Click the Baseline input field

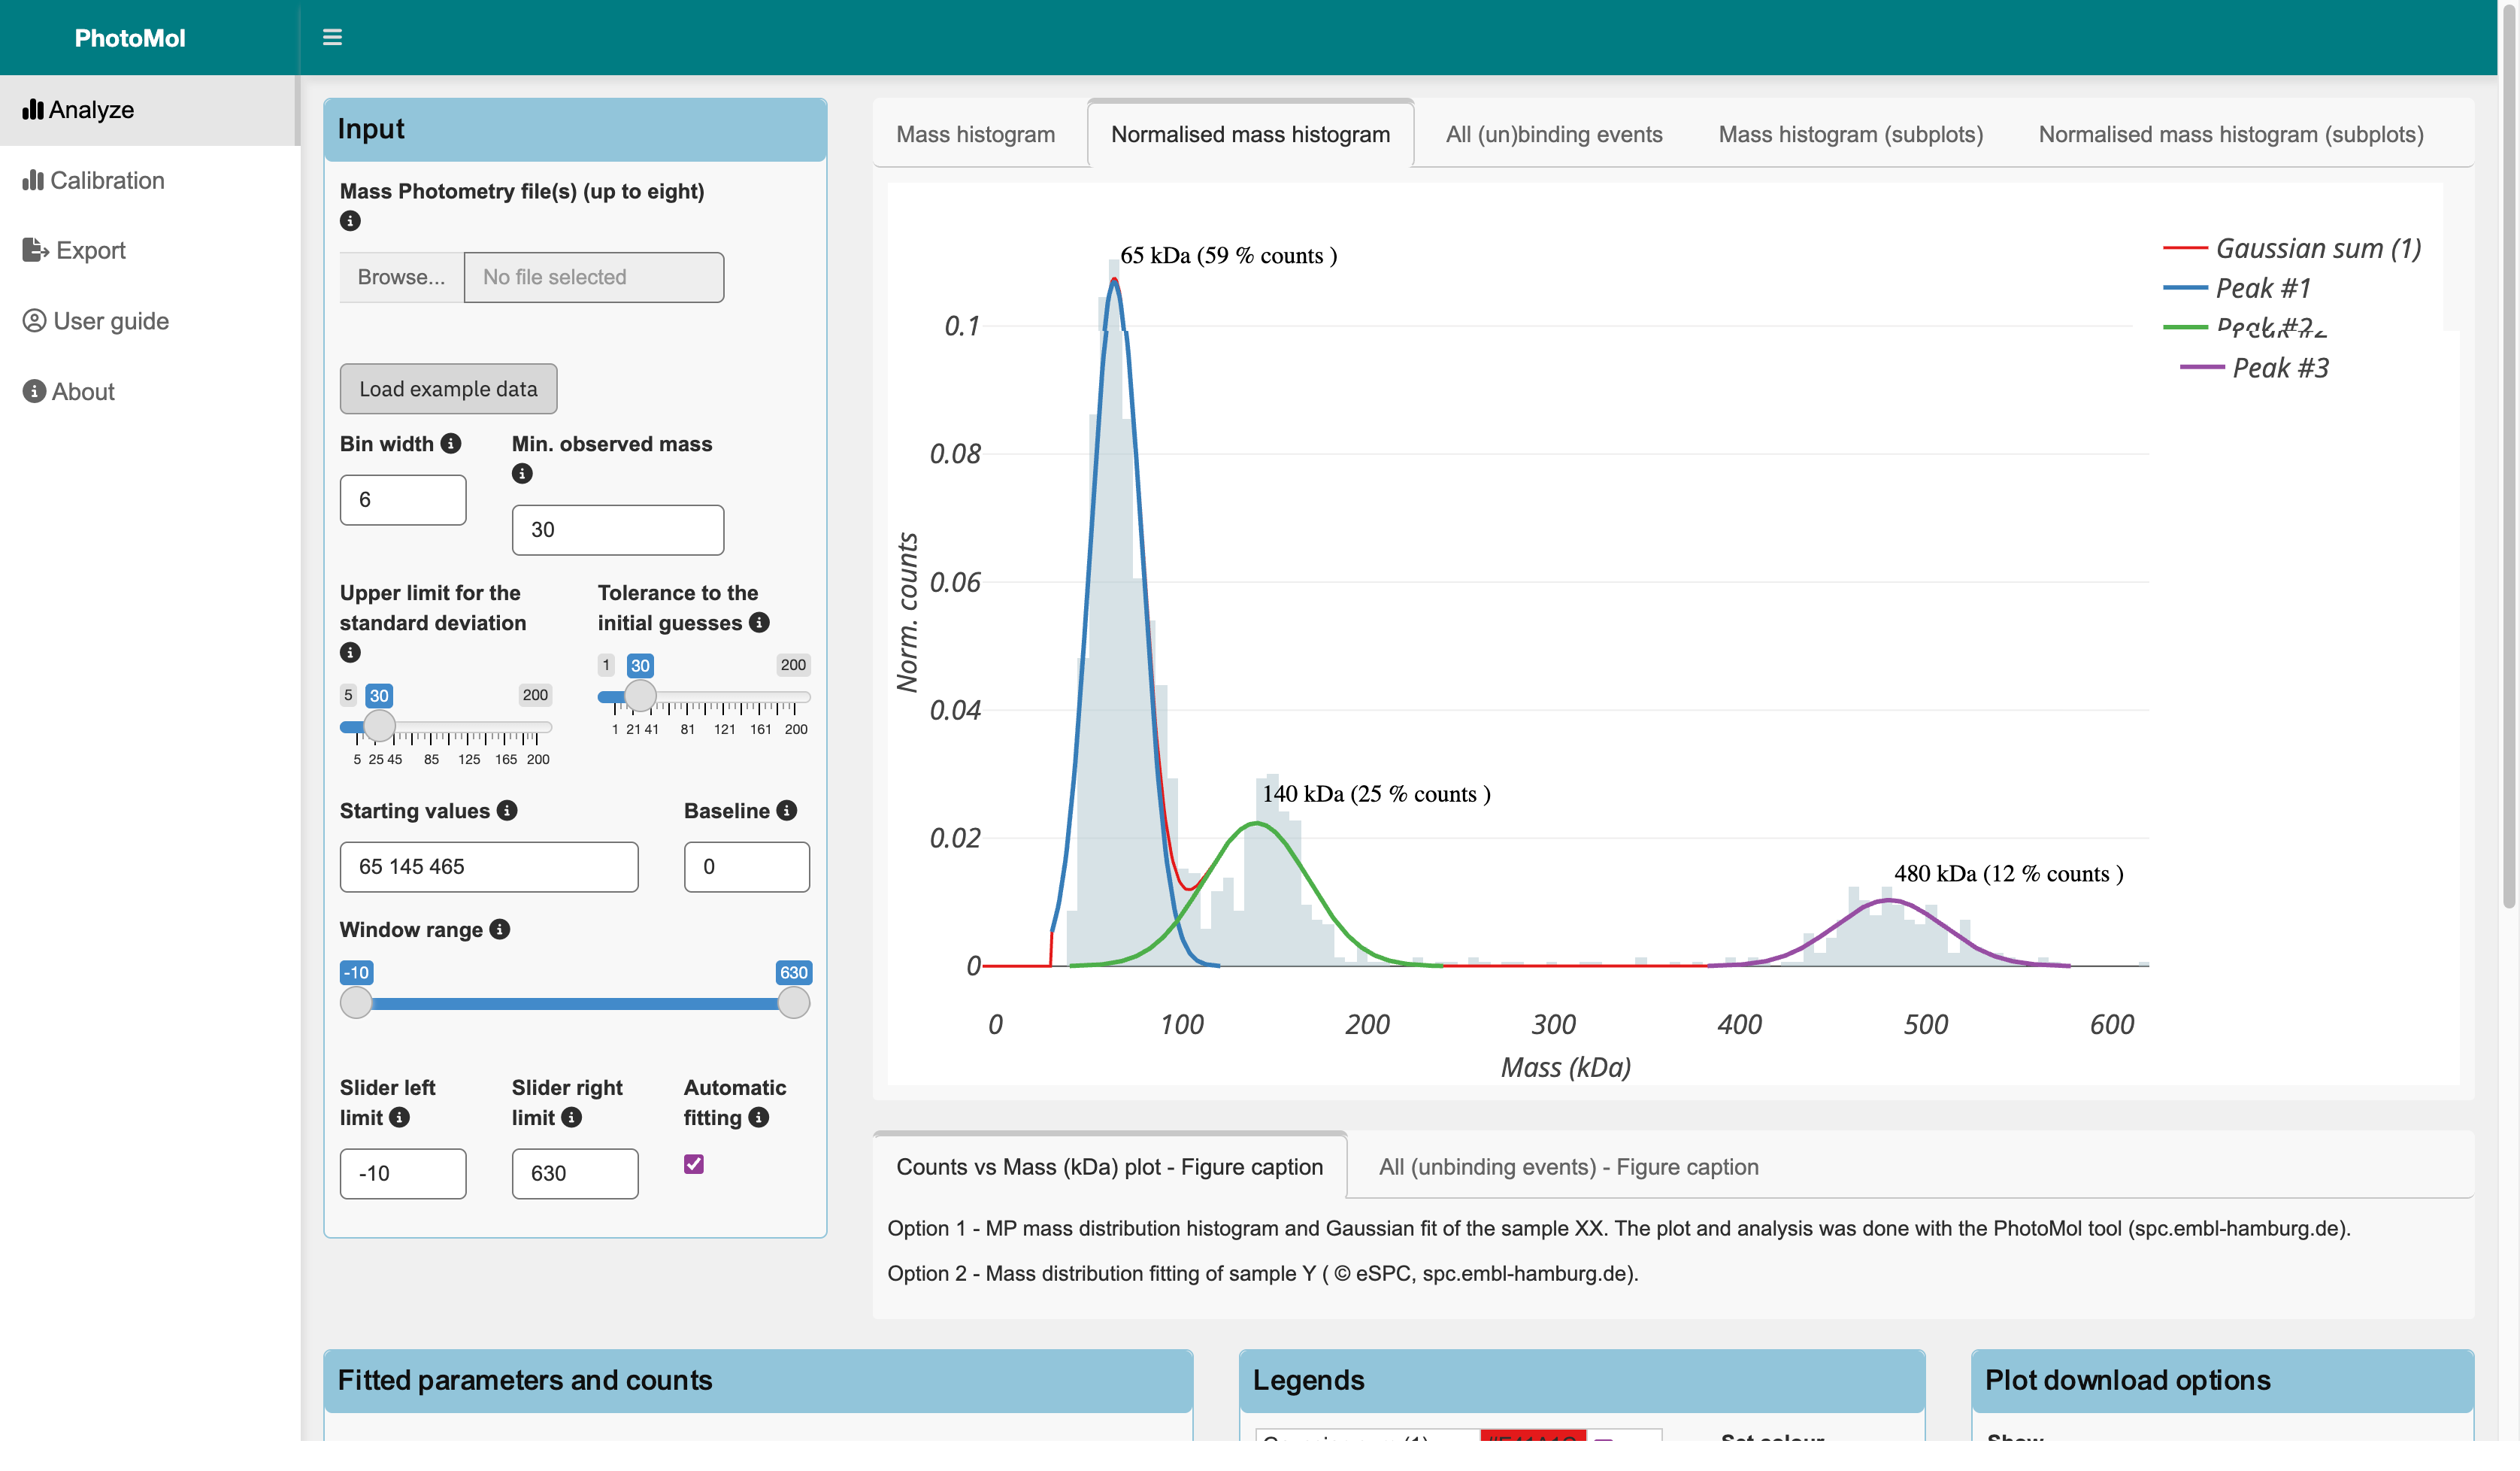tap(747, 867)
